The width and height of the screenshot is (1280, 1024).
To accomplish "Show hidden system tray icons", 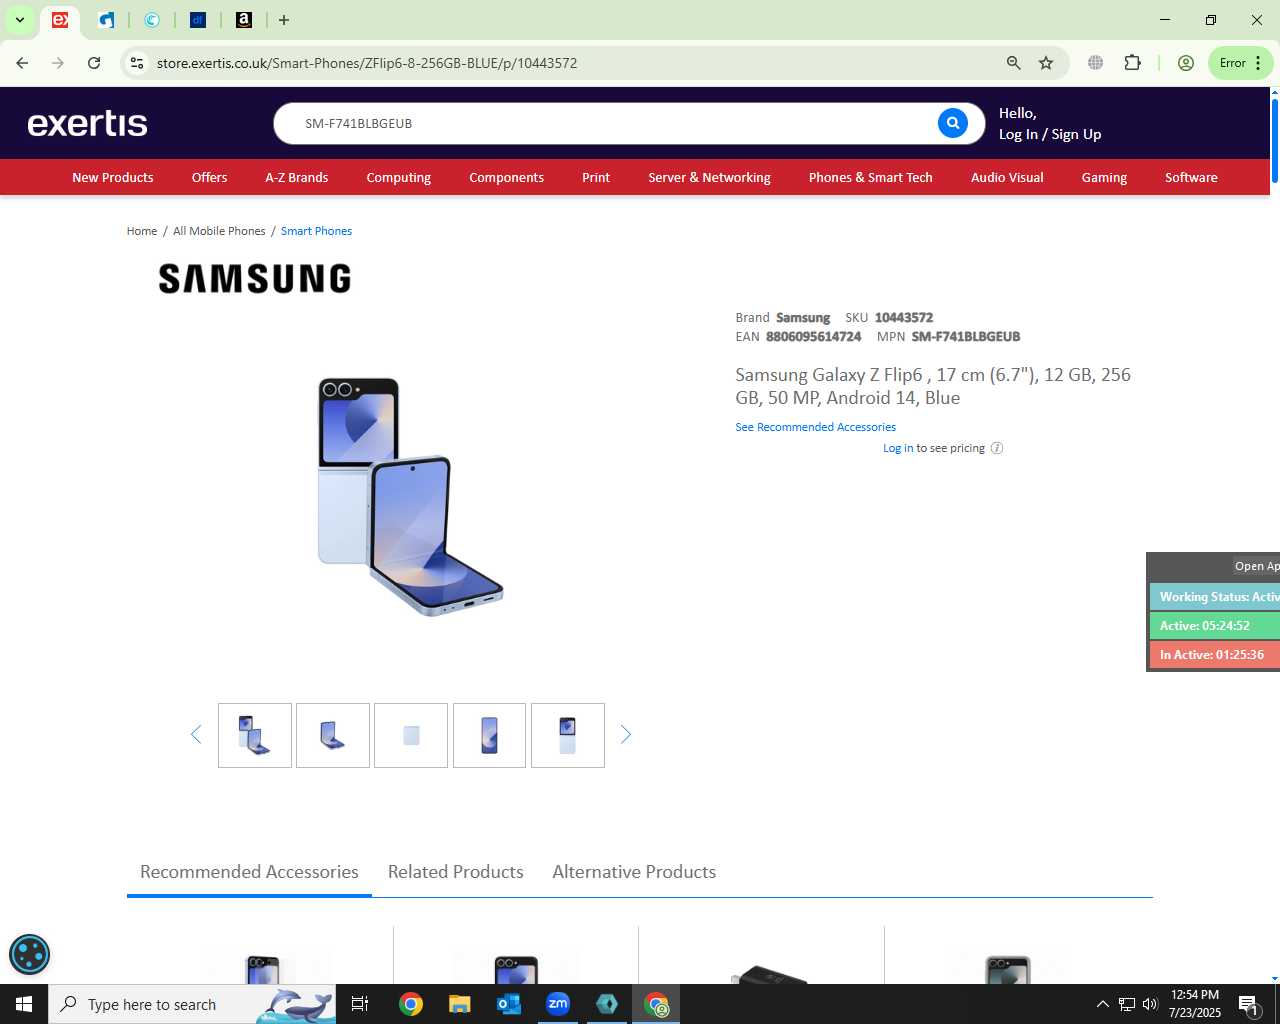I will click(x=1103, y=1004).
